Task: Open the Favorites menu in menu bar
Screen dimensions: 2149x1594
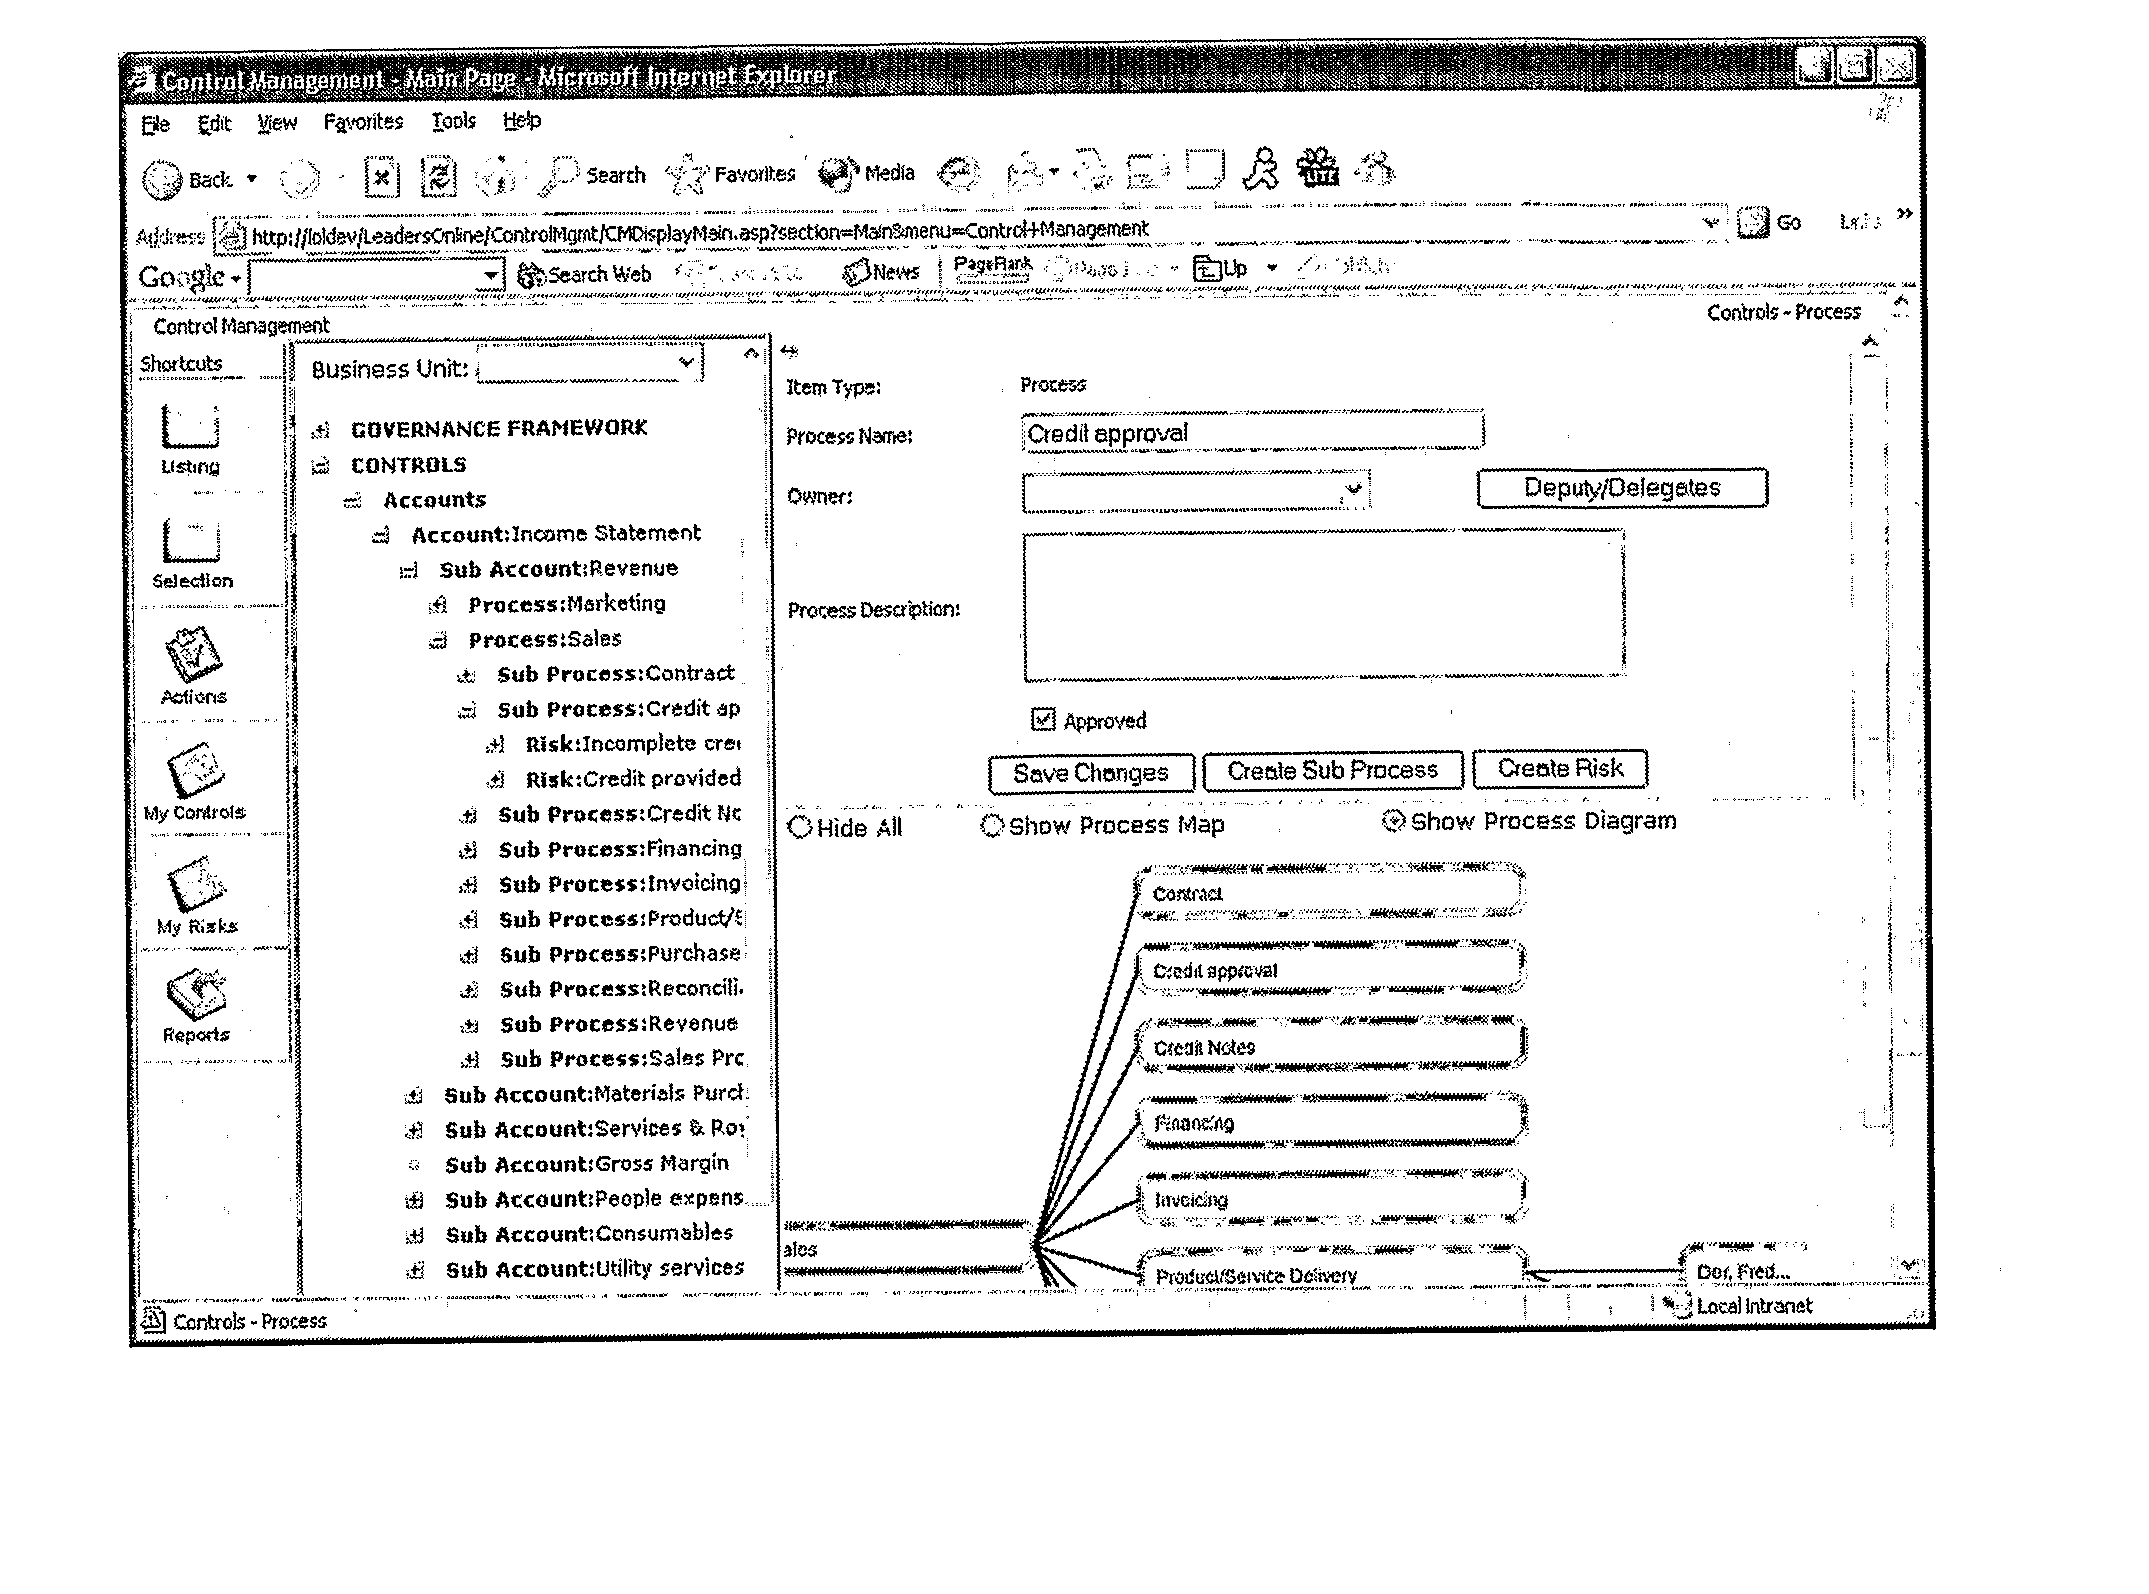Action: coord(363,122)
